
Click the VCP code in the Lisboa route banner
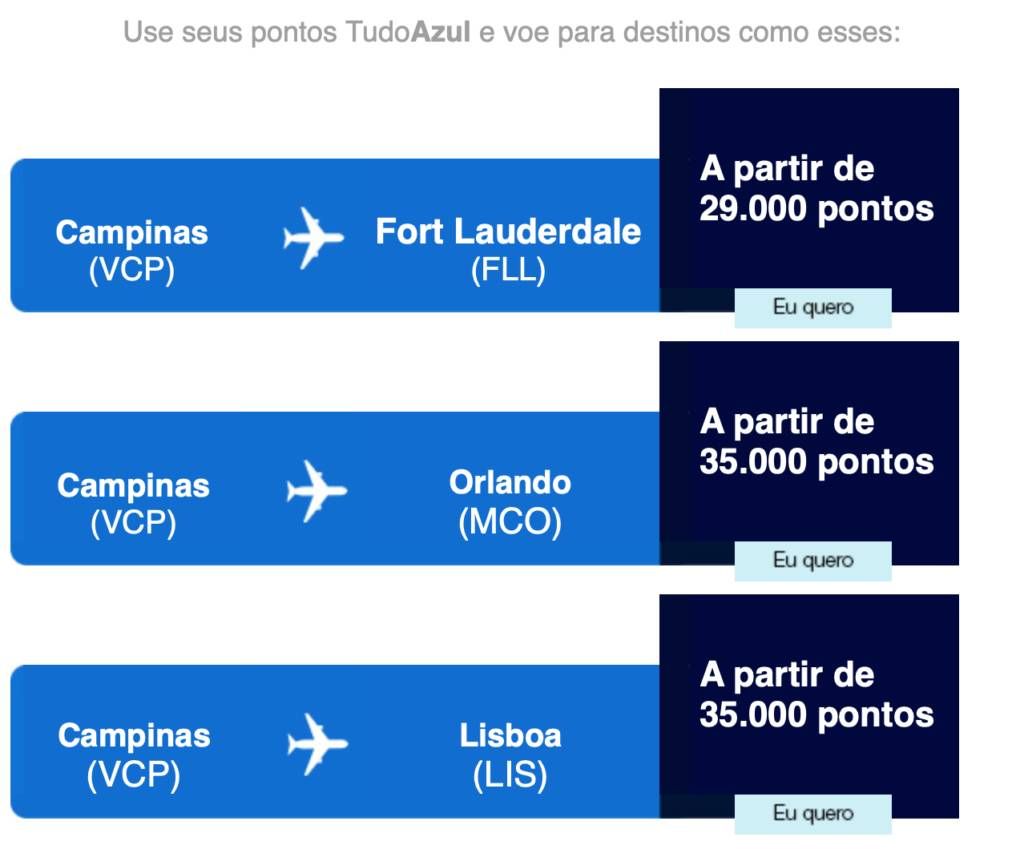pos(134,775)
